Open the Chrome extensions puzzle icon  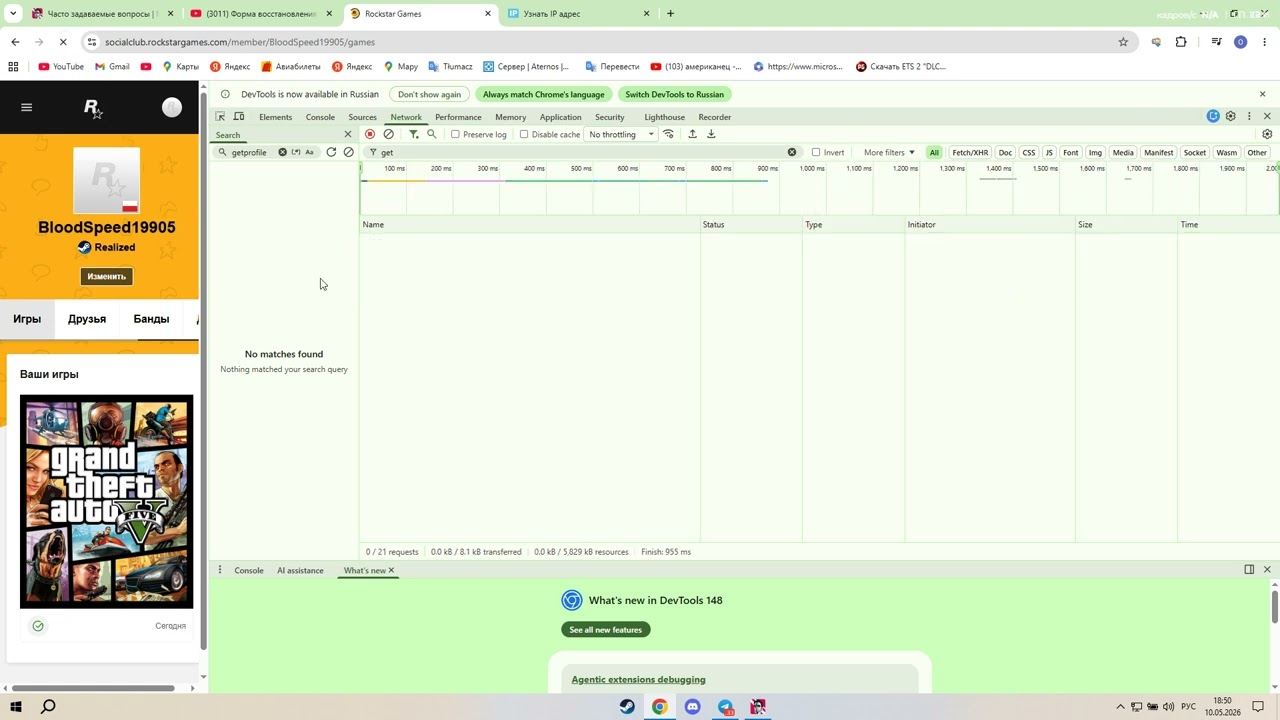click(x=1181, y=42)
